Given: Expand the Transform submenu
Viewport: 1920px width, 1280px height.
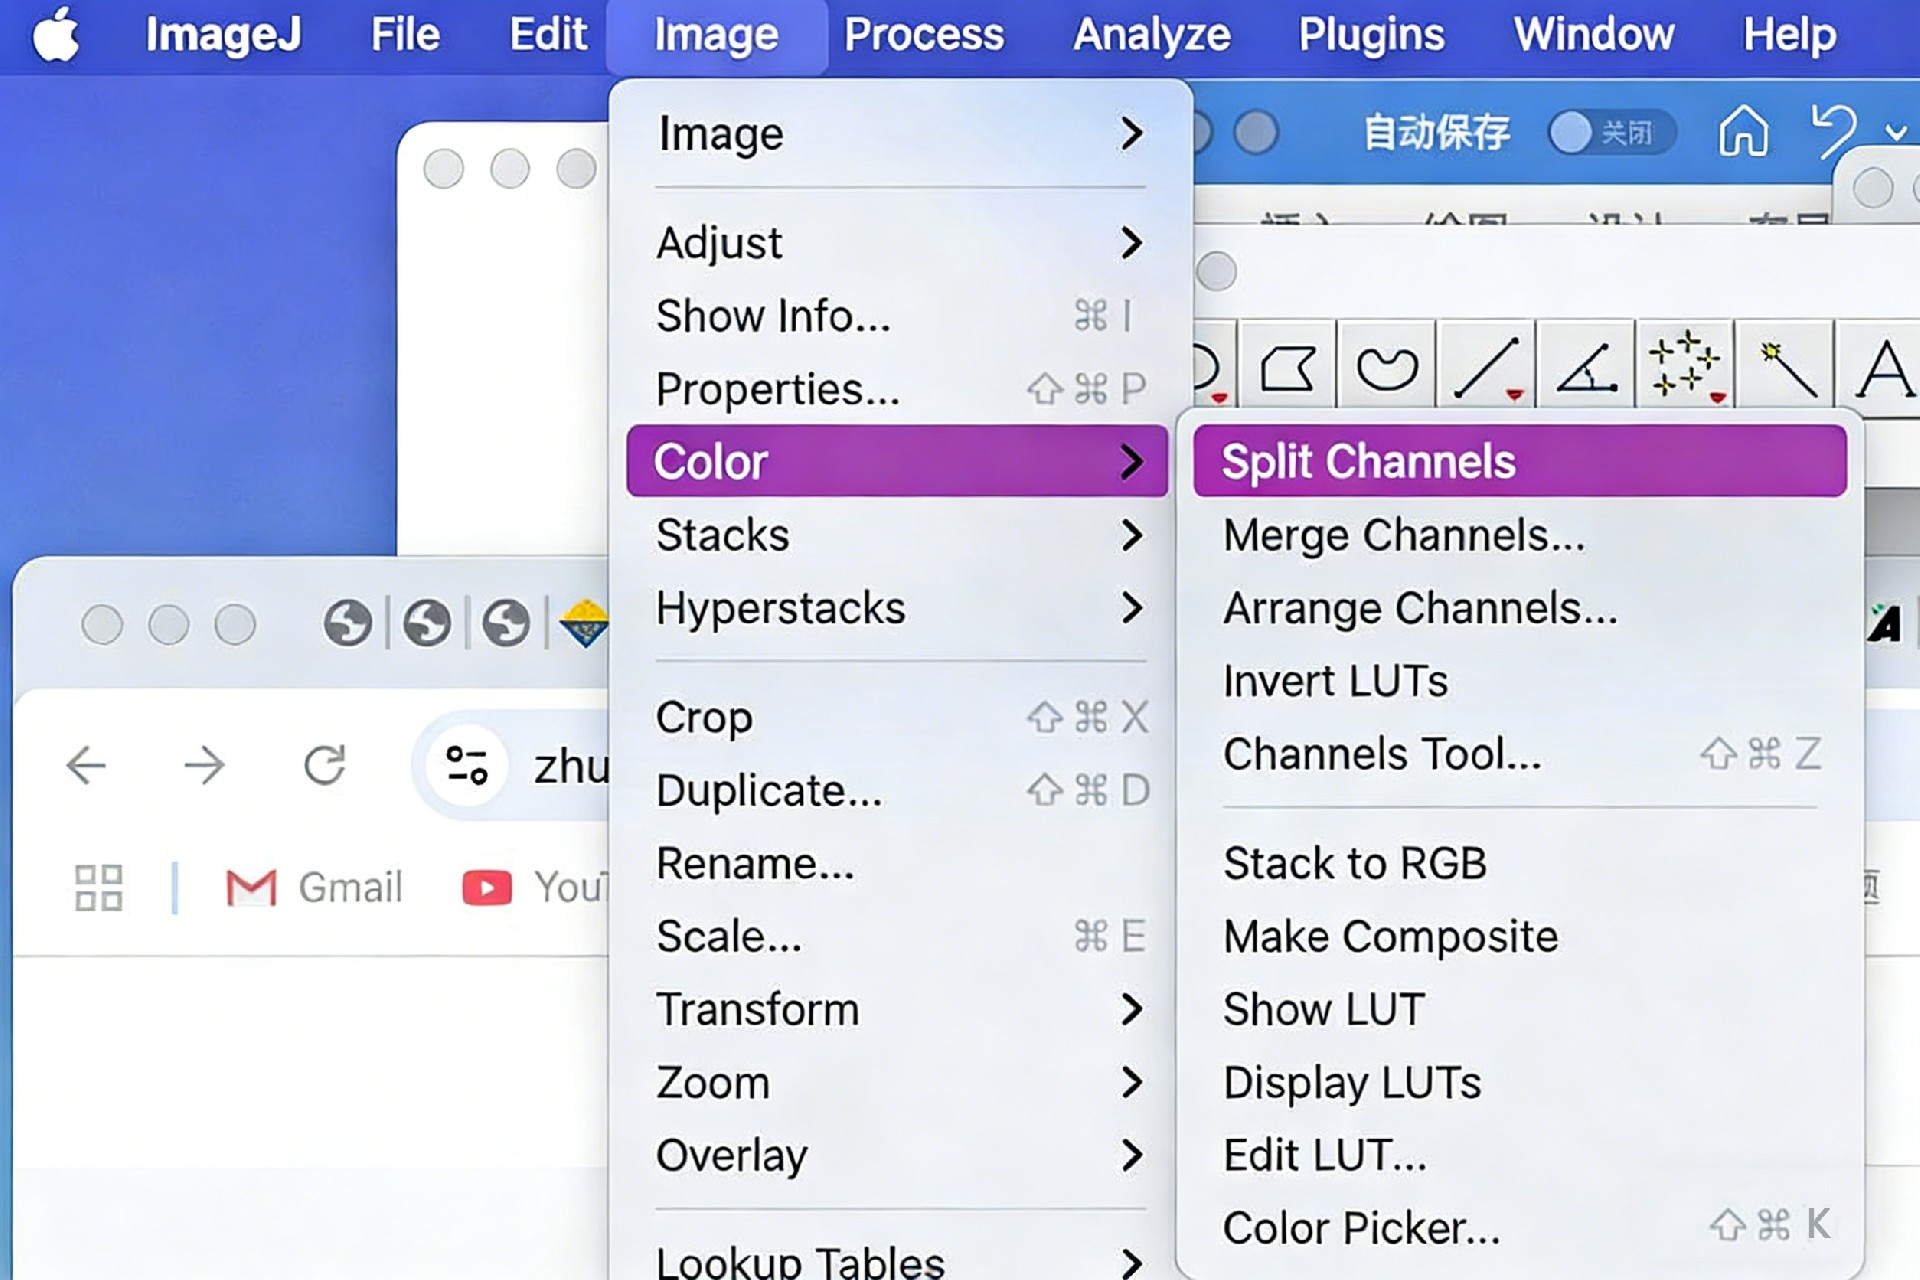Looking at the screenshot, I should click(897, 1009).
